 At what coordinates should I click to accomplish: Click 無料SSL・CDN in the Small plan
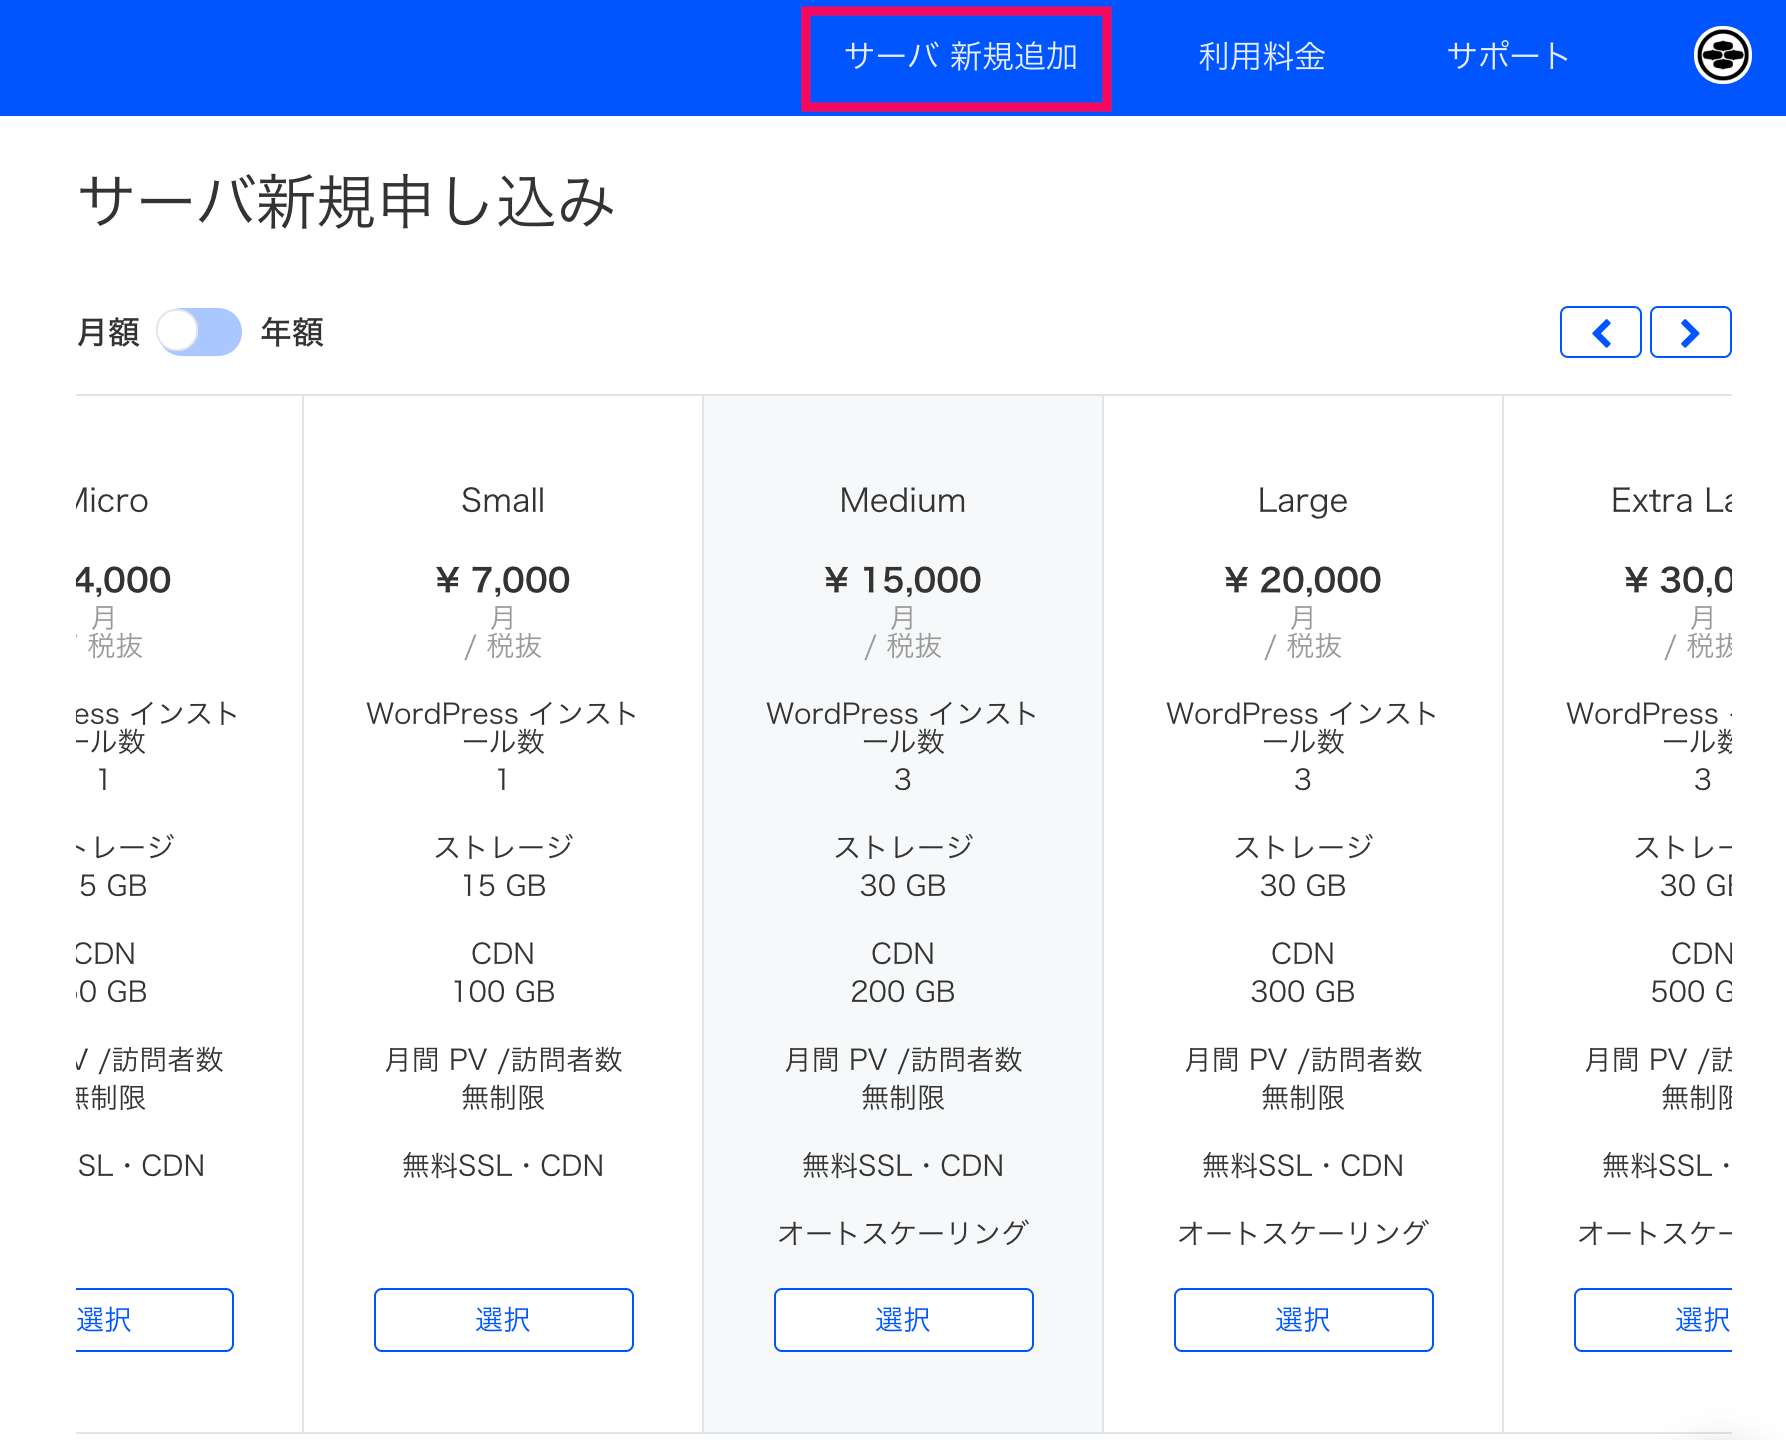point(503,1166)
